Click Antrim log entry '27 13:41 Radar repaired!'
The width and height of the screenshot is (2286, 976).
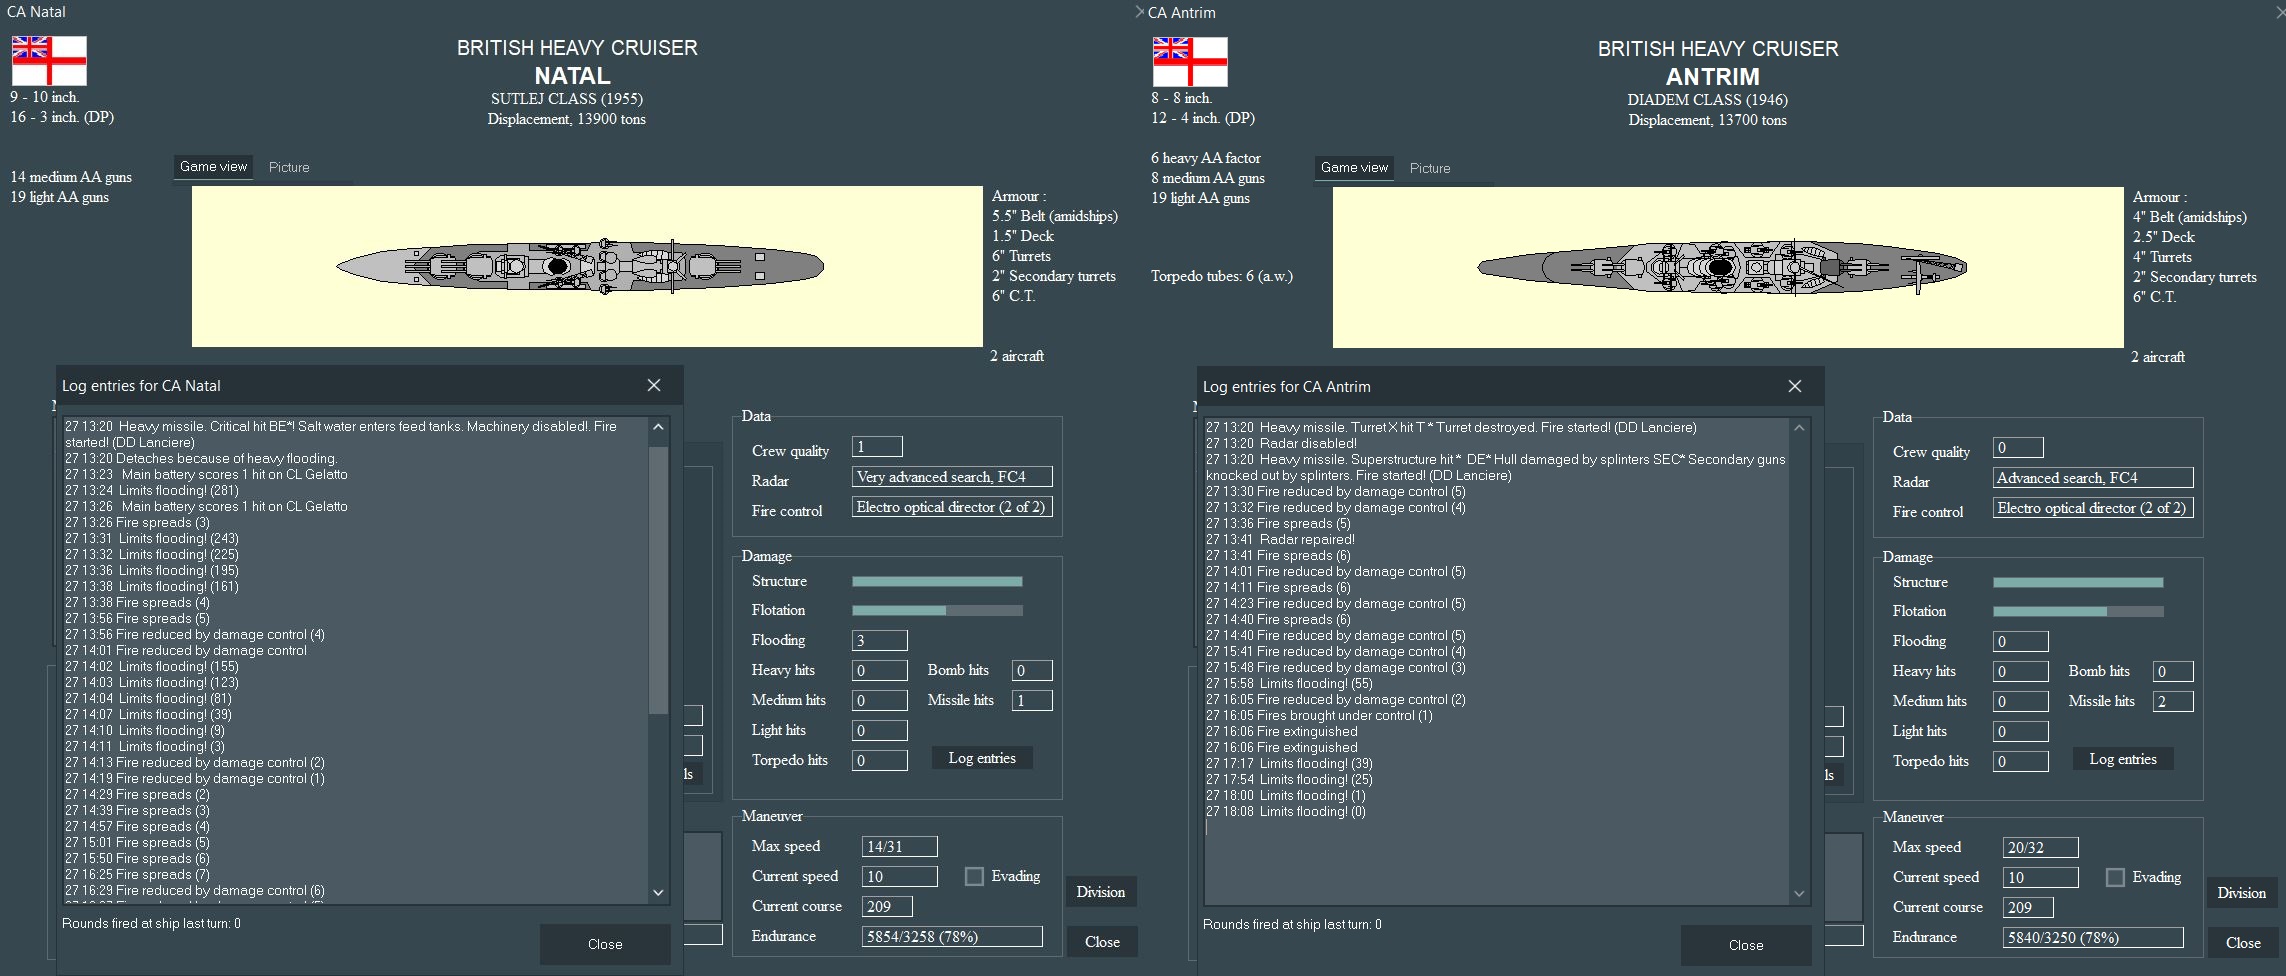(1280, 539)
